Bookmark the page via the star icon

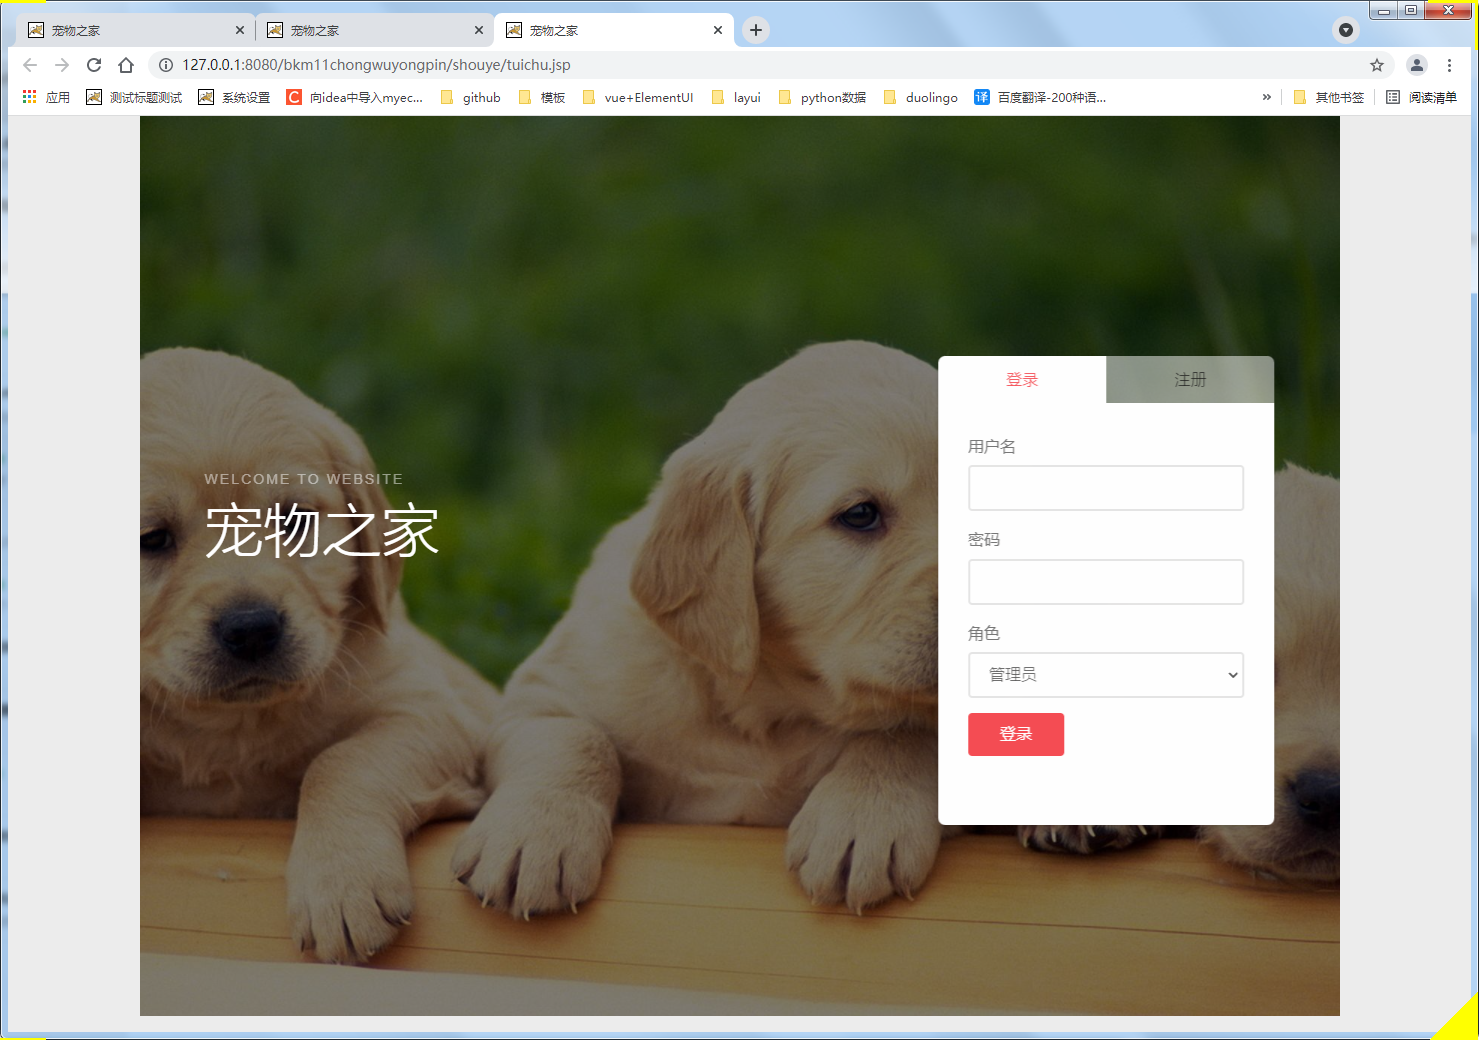pos(1377,64)
